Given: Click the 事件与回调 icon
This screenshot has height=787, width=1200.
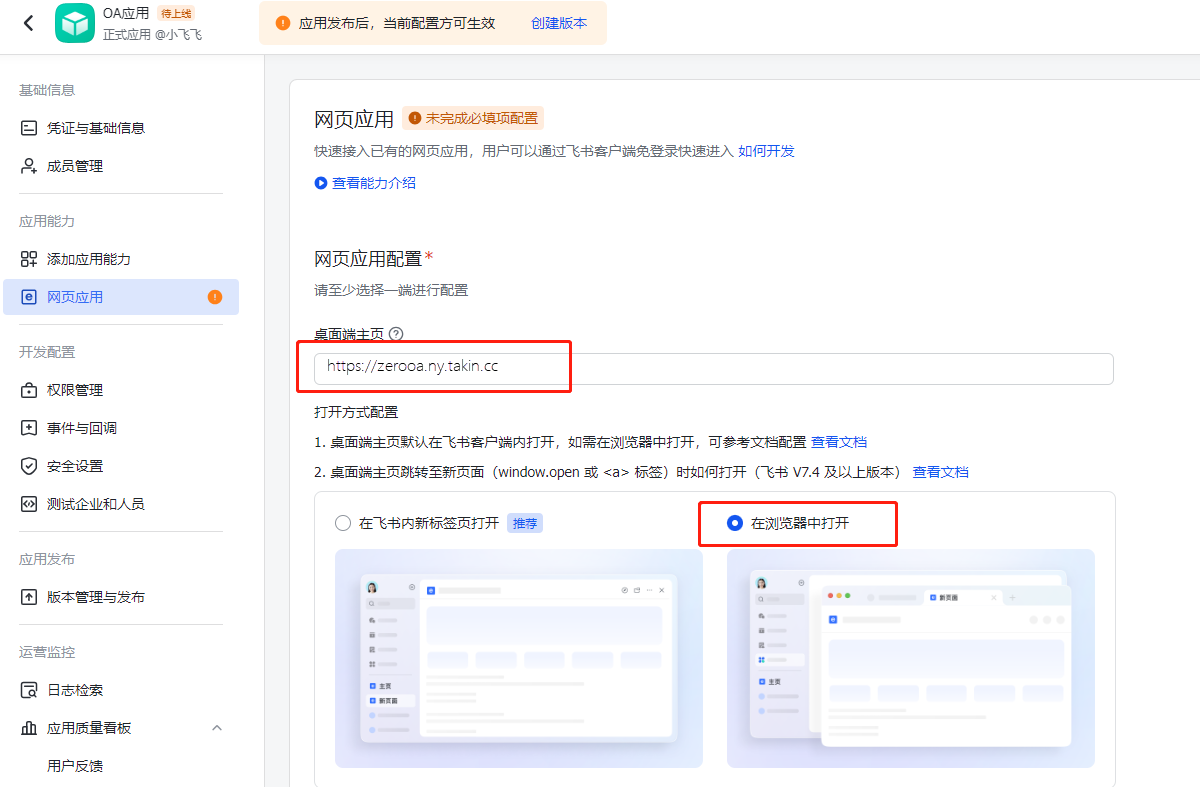Looking at the screenshot, I should pos(29,428).
